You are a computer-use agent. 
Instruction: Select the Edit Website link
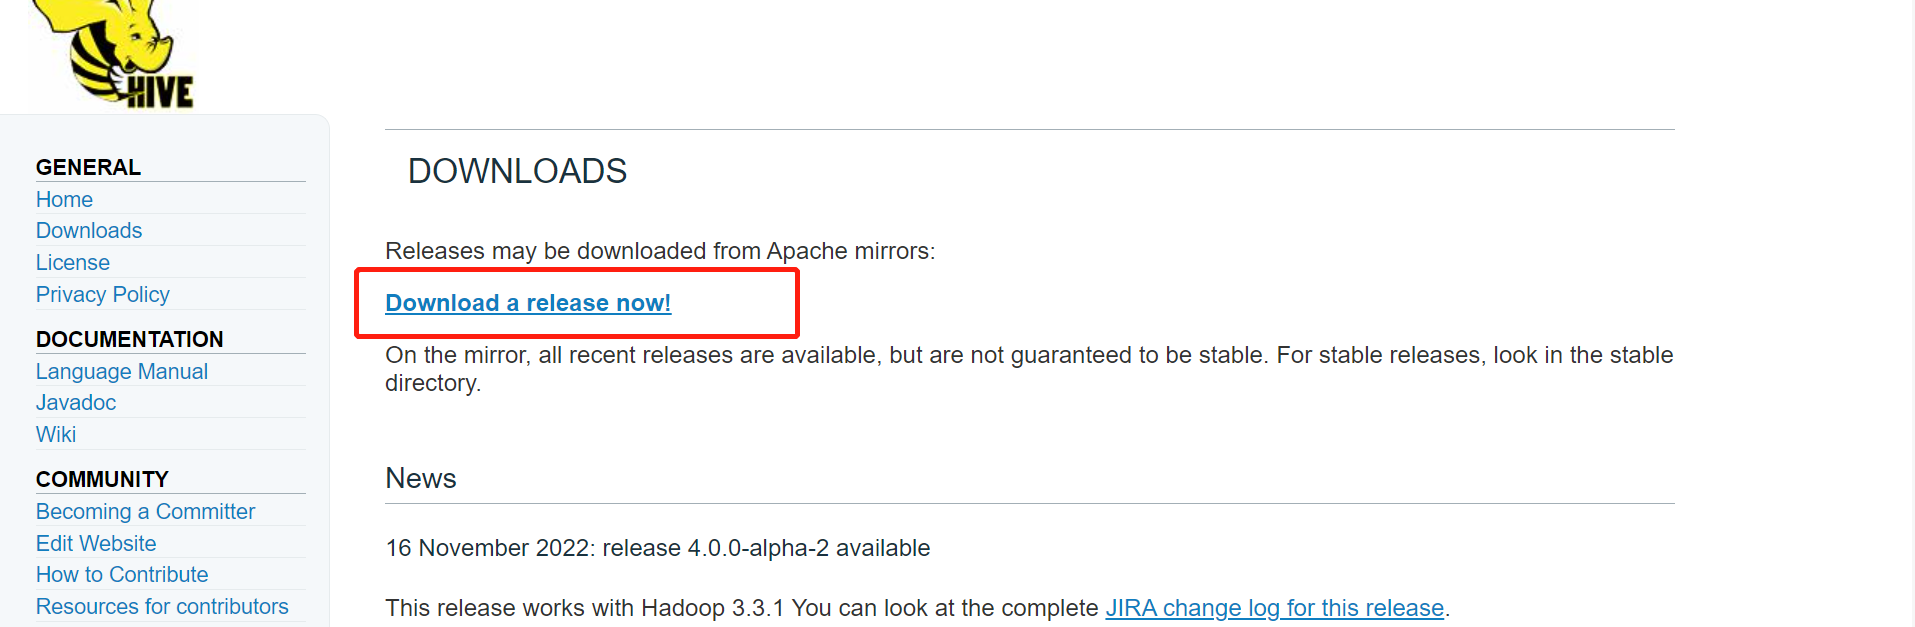[96, 543]
